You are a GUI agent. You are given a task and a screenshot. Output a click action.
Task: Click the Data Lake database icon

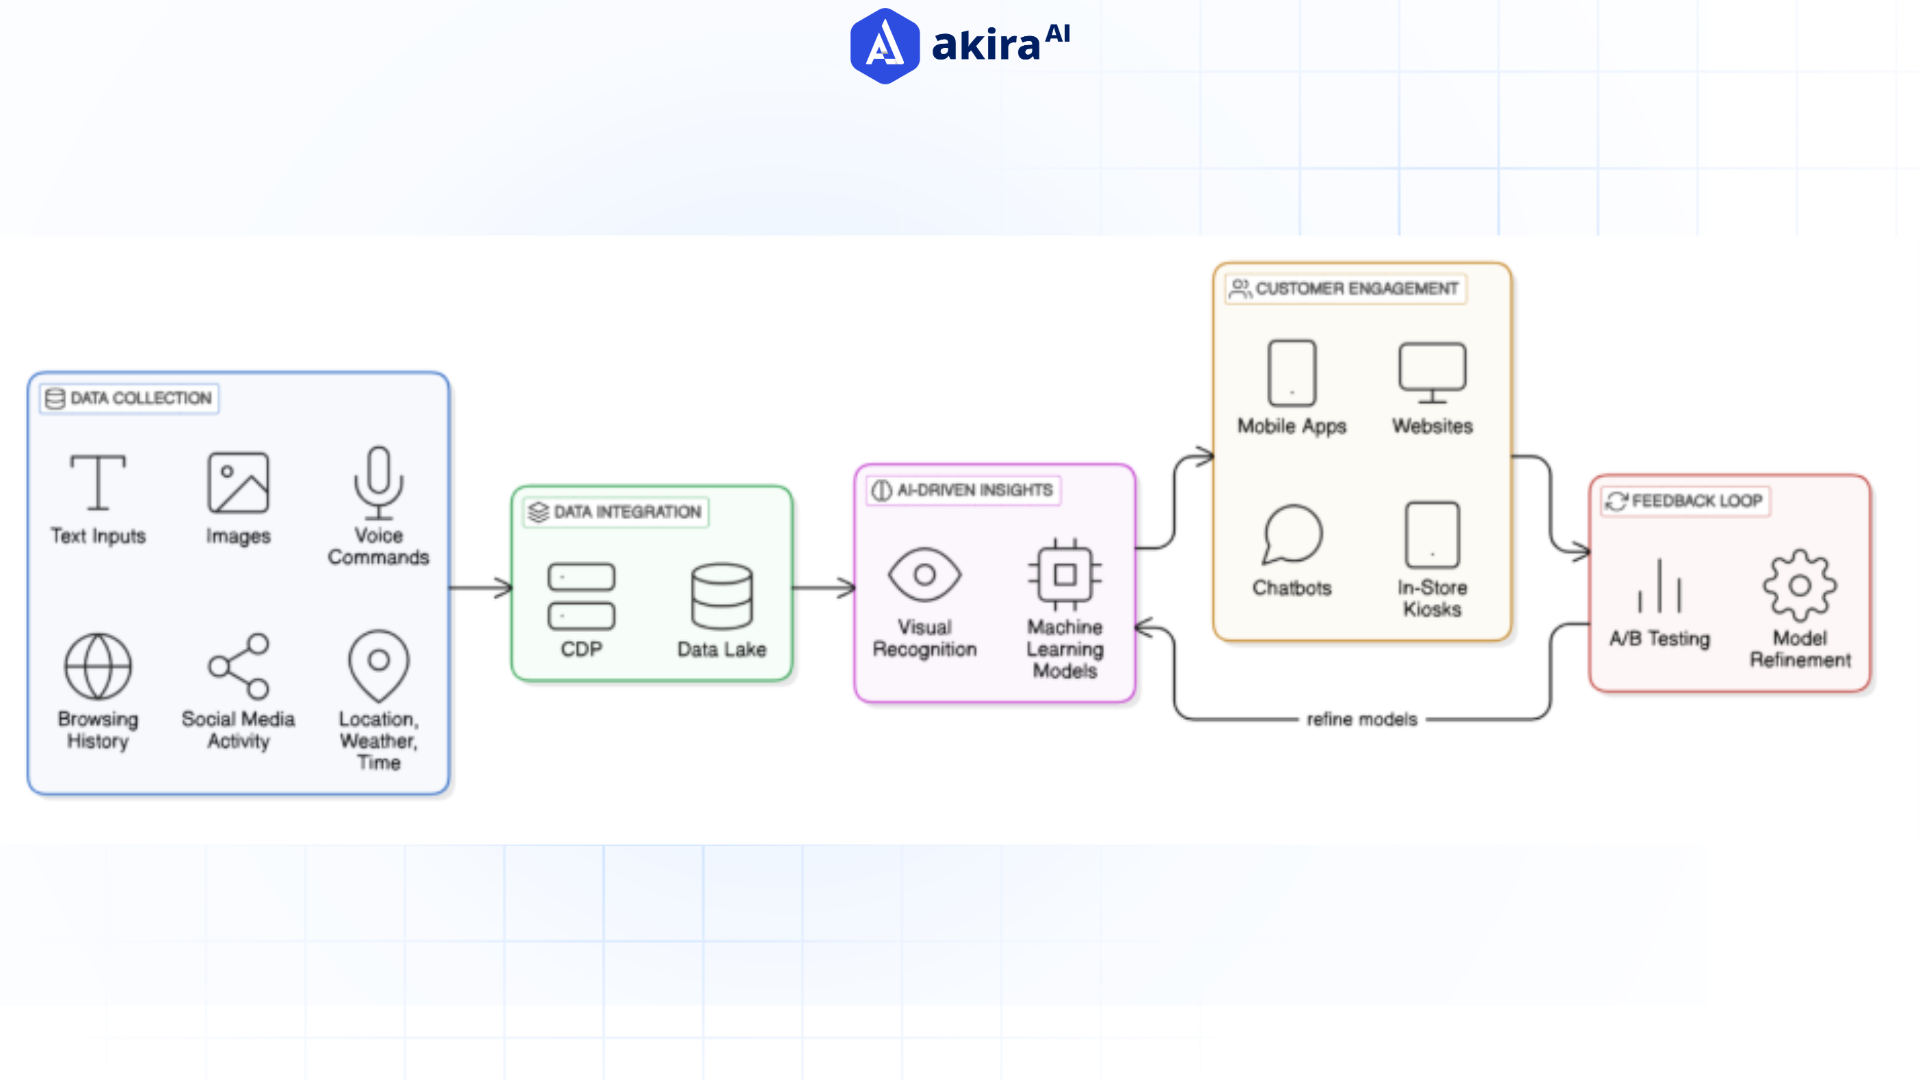tap(722, 598)
